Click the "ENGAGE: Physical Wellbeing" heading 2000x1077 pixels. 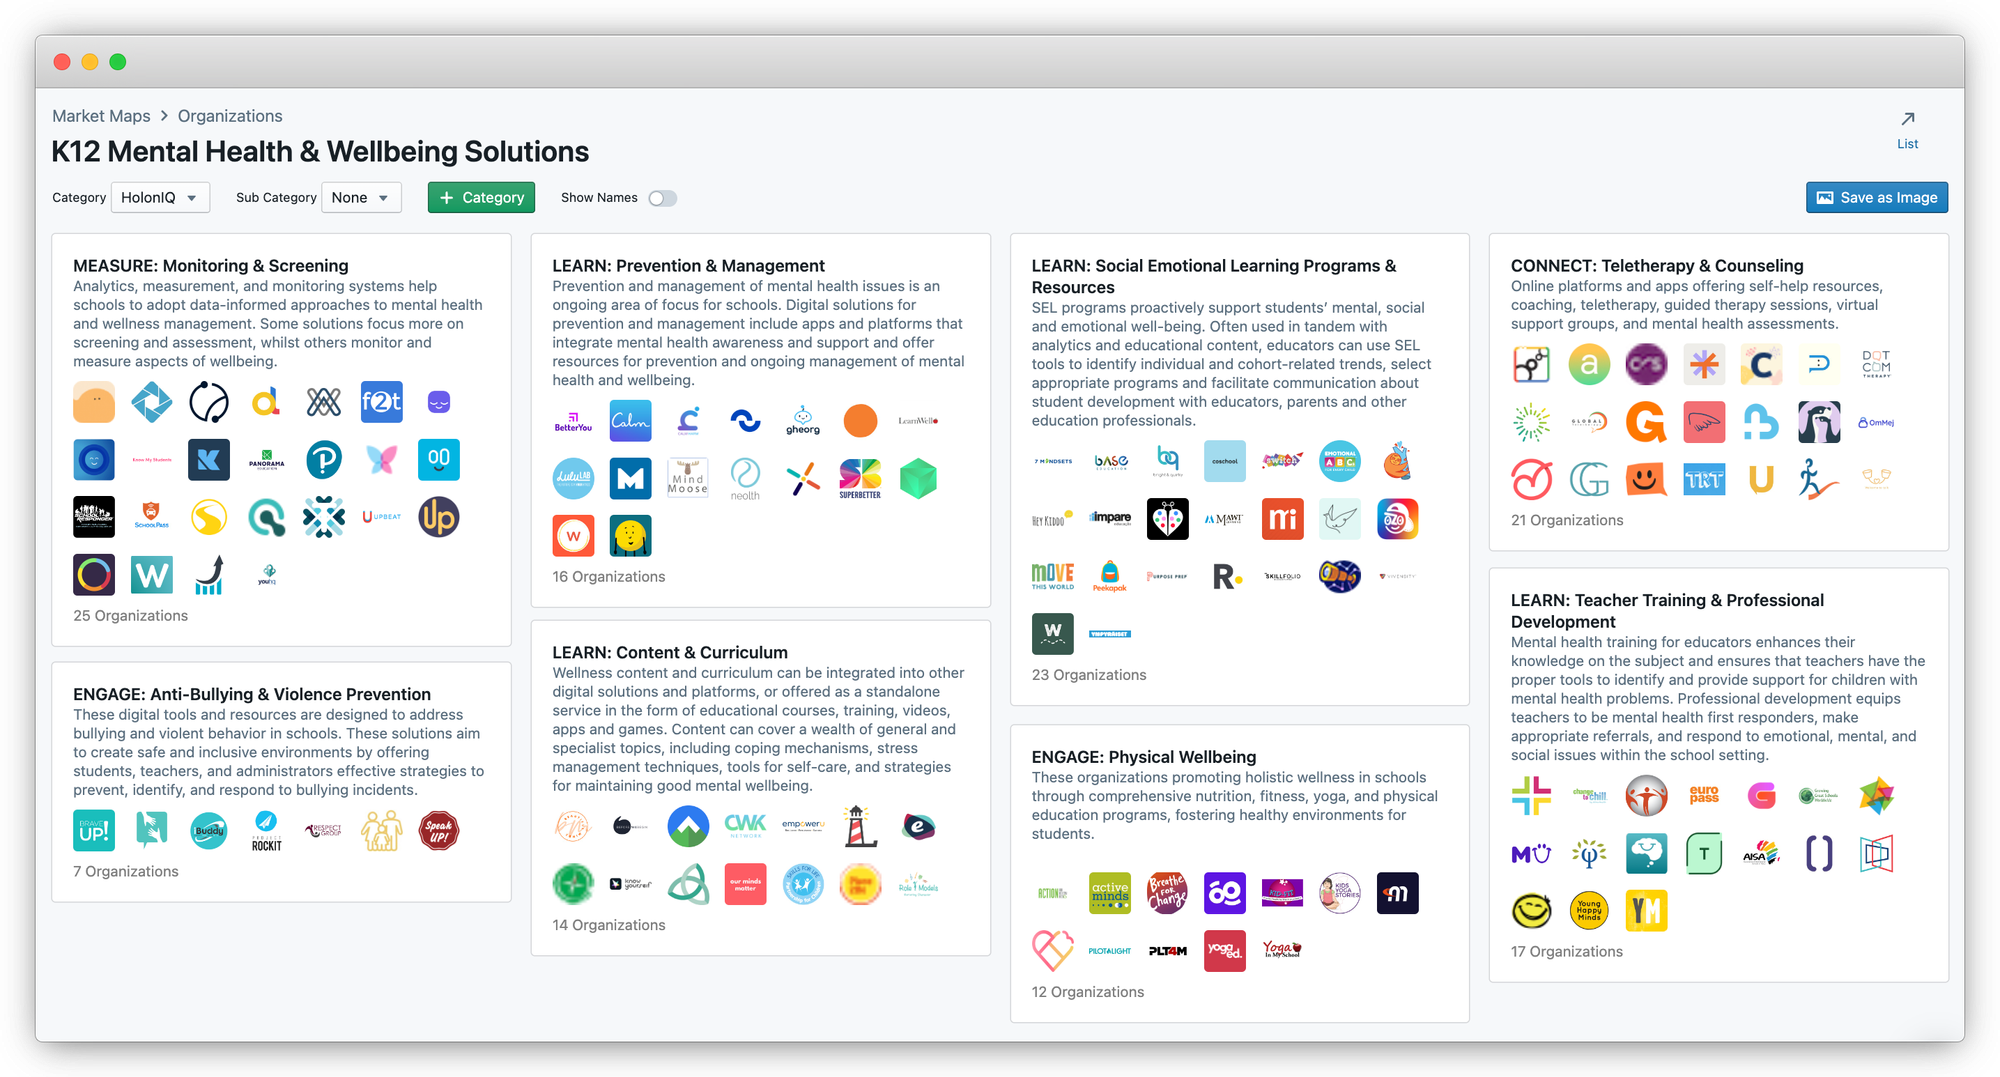[x=1144, y=757]
